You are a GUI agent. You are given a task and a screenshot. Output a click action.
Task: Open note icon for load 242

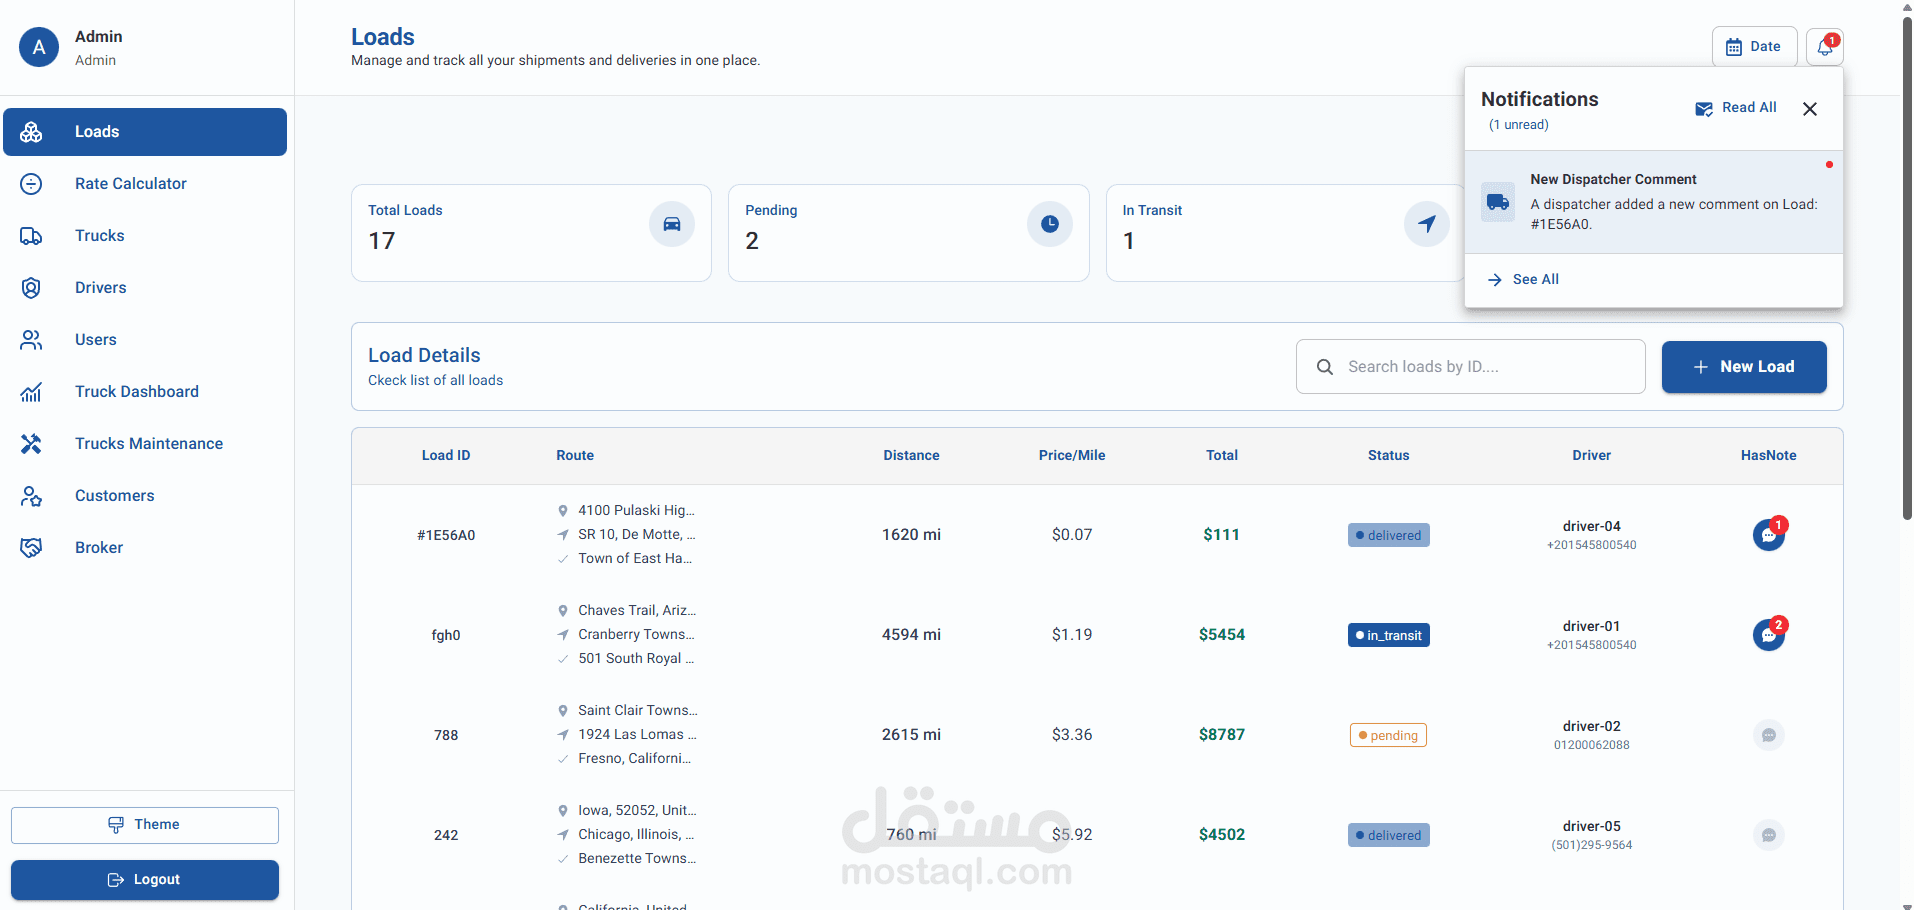tap(1769, 835)
